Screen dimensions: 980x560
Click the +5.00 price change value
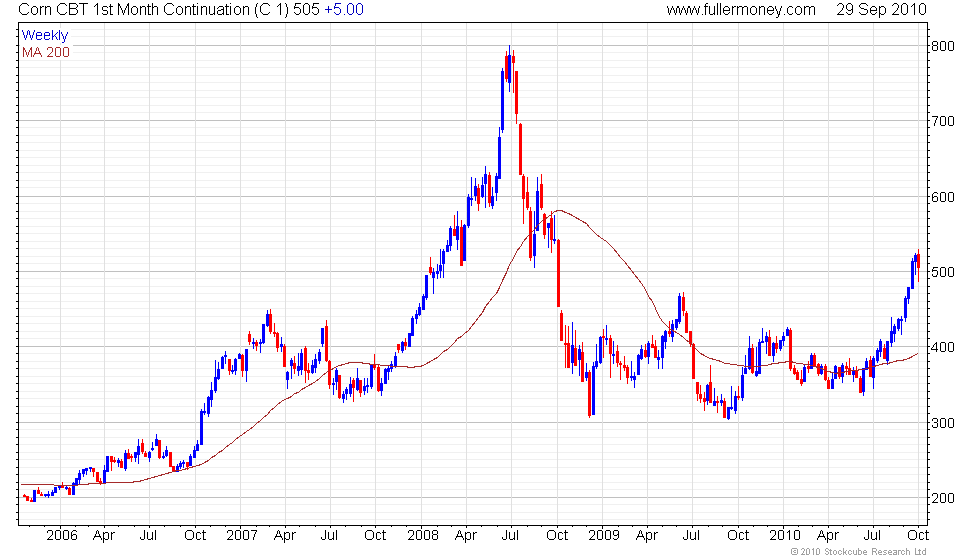344,9
